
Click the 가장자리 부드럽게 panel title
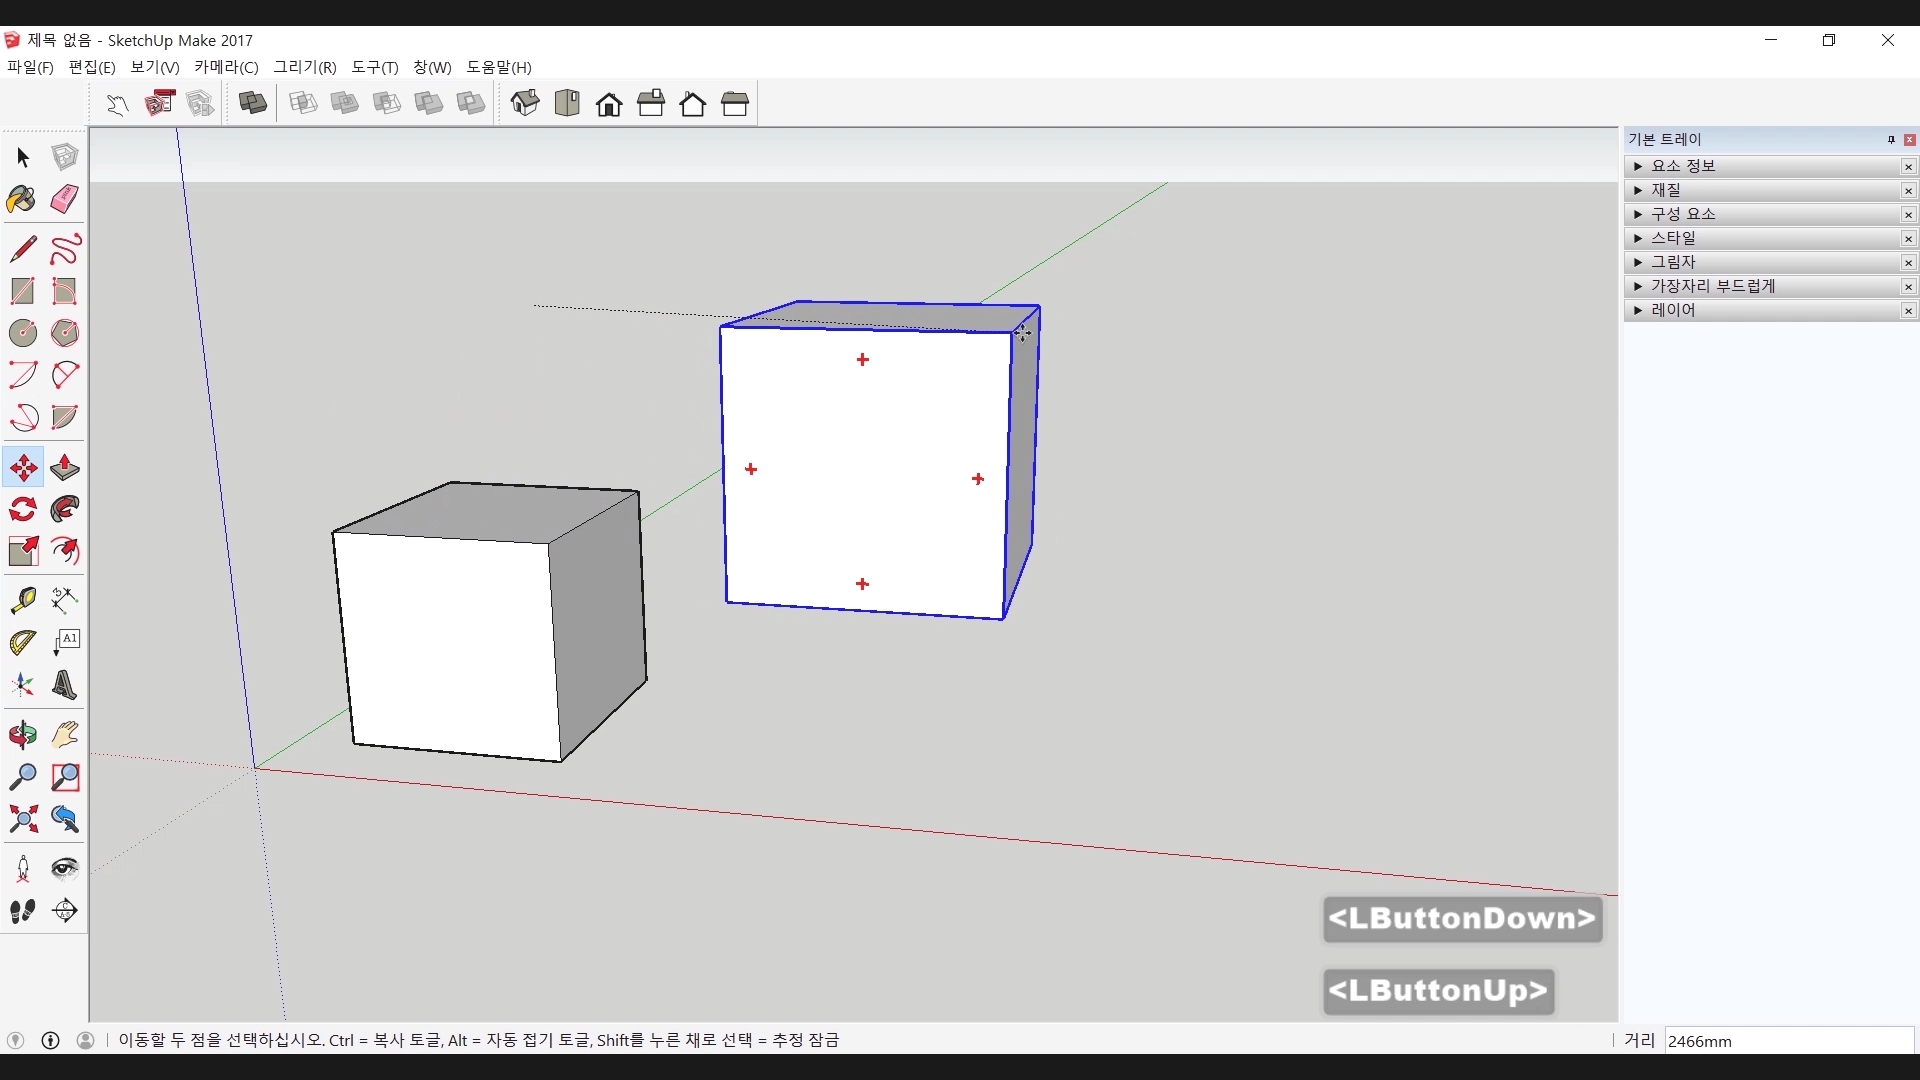1712,286
